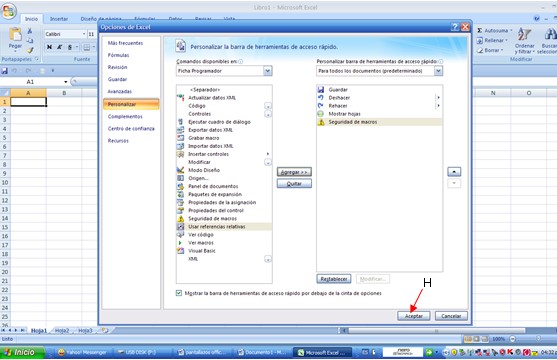Viewport: 557px width, 360px height.
Task: Select Recursos category
Action: (x=118, y=141)
